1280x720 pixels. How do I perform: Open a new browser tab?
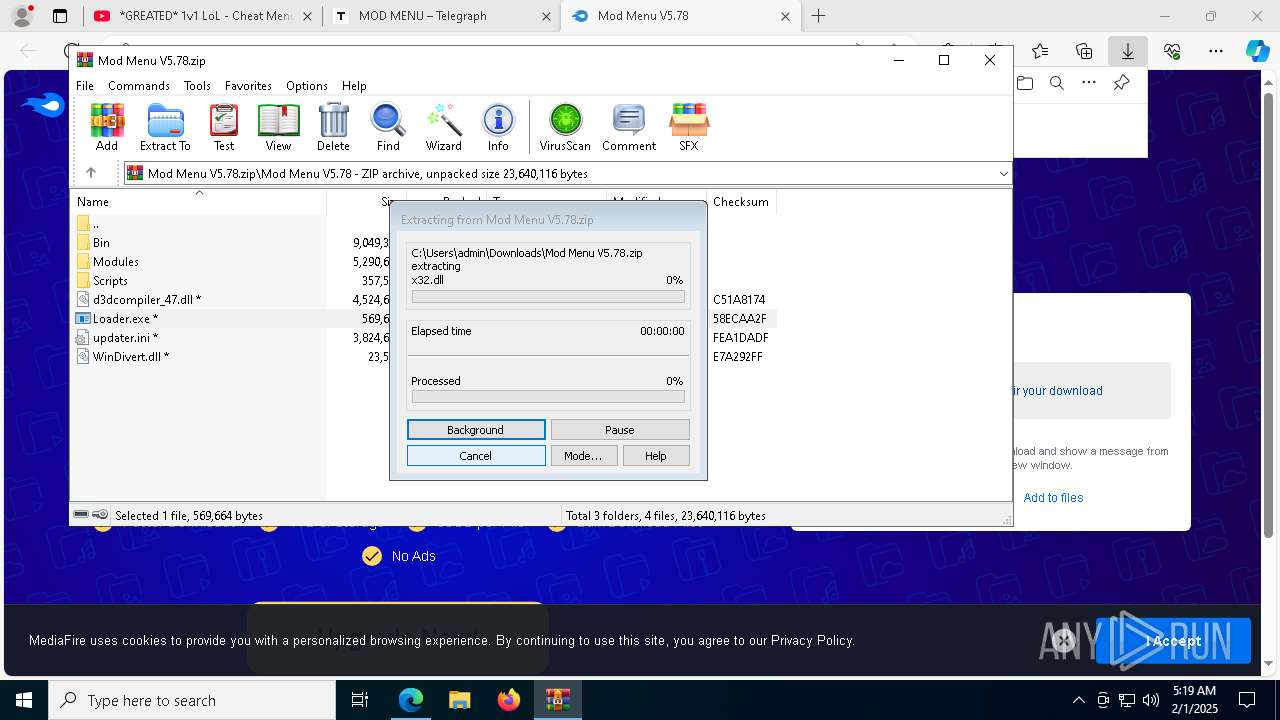click(x=819, y=16)
